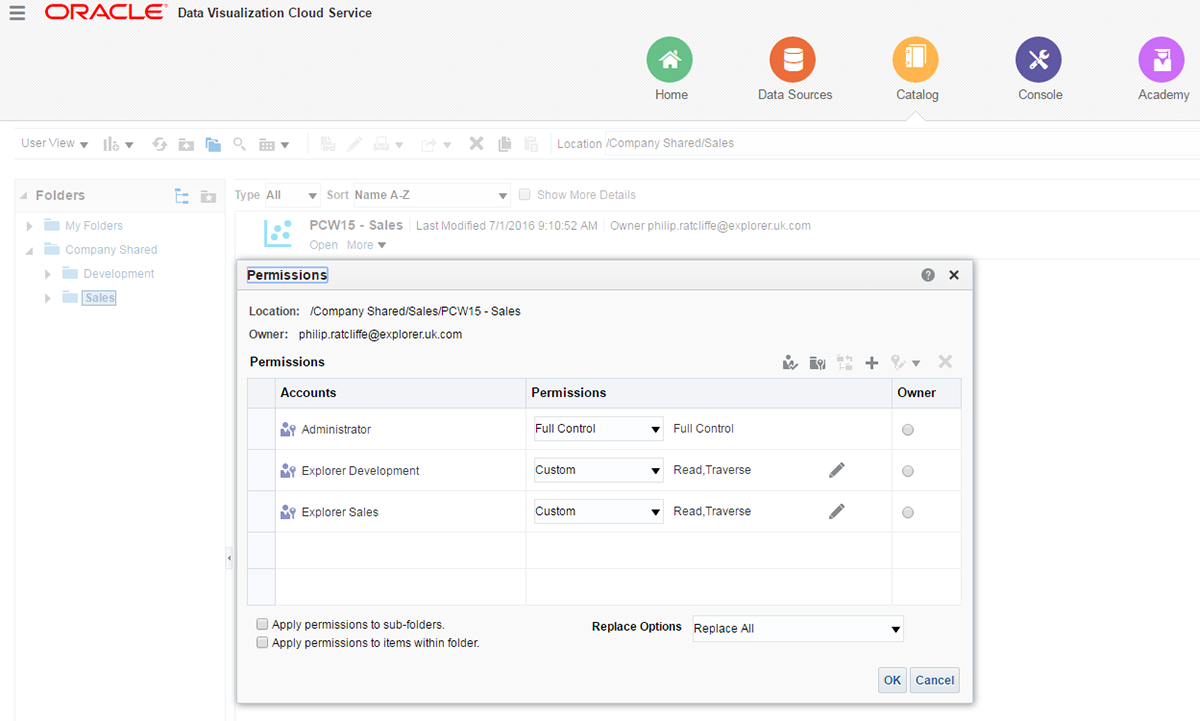Click the PCW15 - Sales title
This screenshot has height=721, width=1200.
(x=356, y=225)
